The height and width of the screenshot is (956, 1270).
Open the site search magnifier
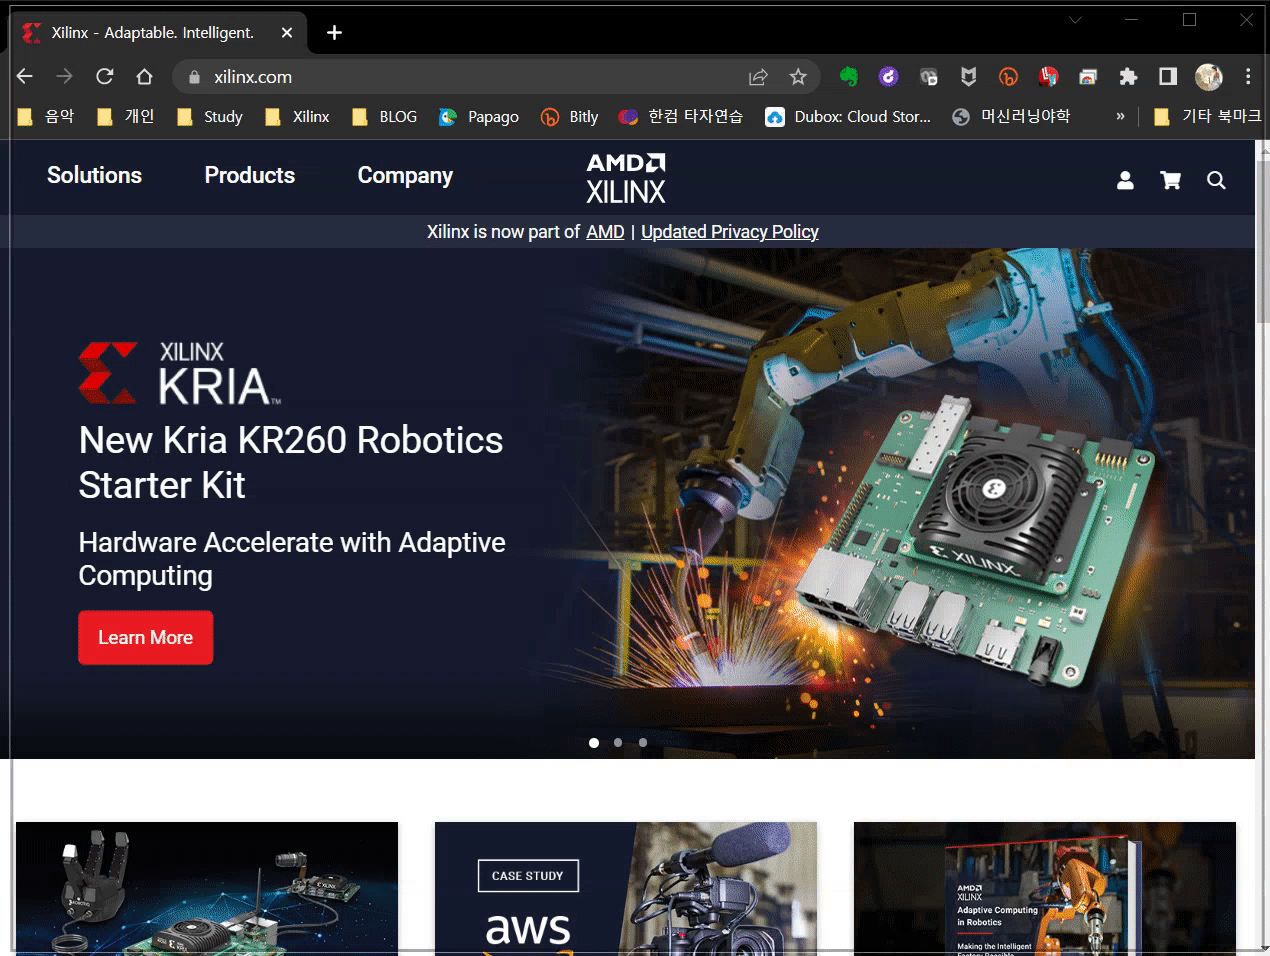click(1216, 180)
